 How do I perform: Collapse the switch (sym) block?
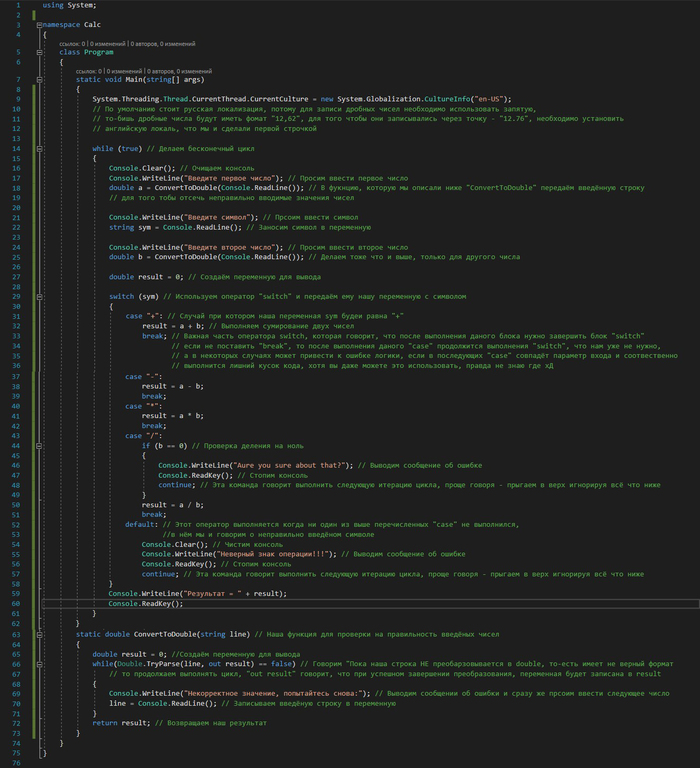(x=37, y=297)
